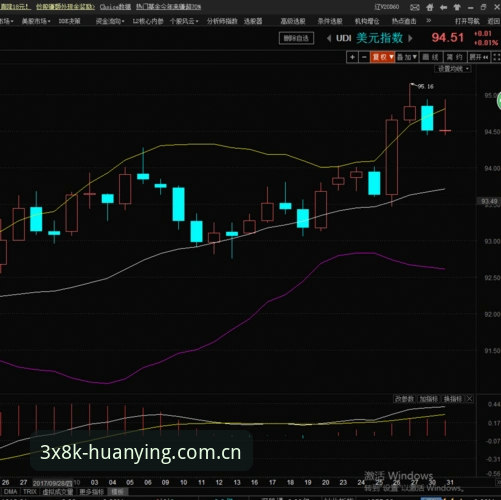Click the 换指标 indicator button
Screen dimensions: 501x500
[453, 398]
